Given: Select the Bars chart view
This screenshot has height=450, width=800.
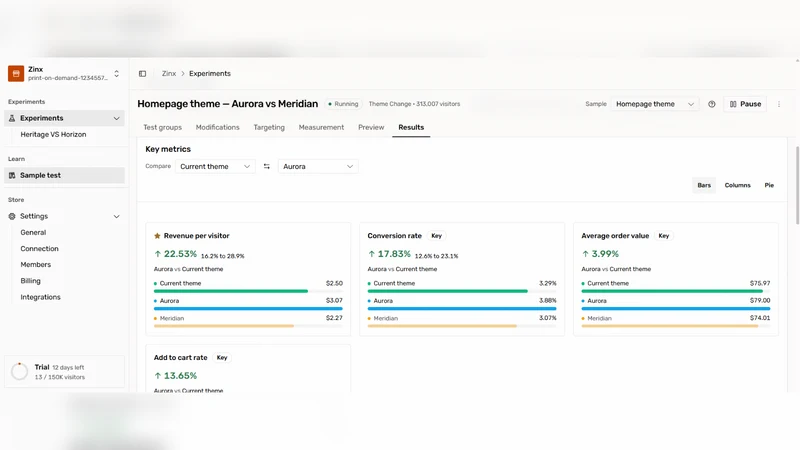Looking at the screenshot, I should coord(704,185).
